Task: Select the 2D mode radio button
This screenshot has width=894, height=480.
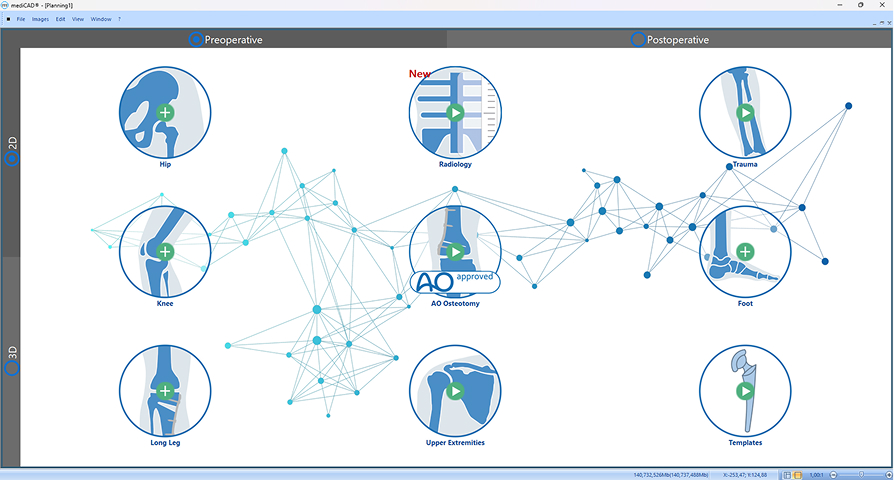Action: pos(12,158)
